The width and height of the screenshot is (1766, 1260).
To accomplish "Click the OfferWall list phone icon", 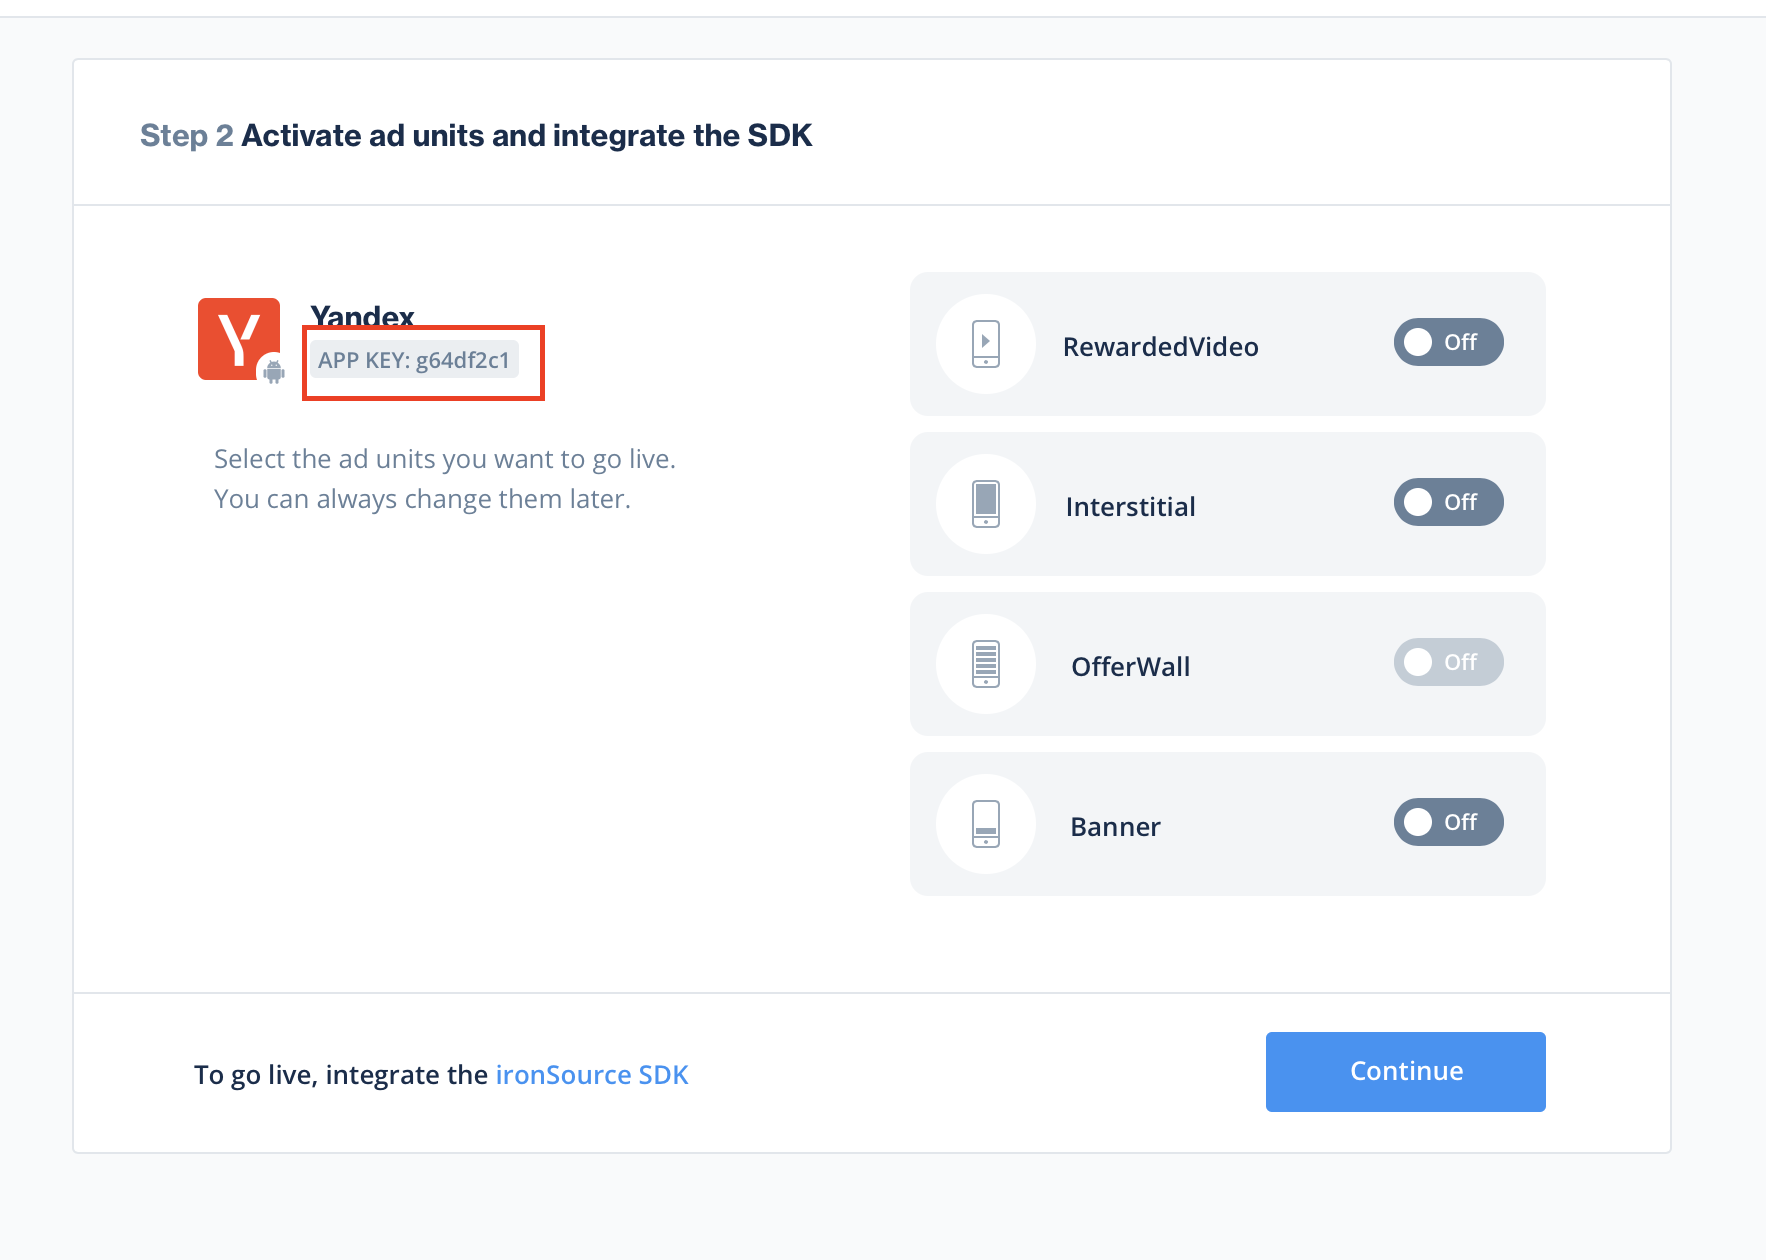I will pyautogui.click(x=985, y=663).
